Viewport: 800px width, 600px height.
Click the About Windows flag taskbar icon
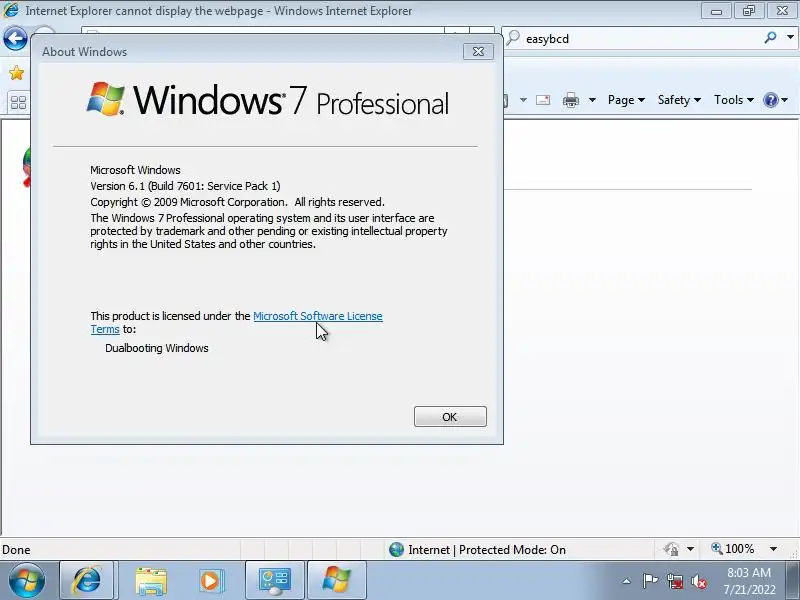337,580
